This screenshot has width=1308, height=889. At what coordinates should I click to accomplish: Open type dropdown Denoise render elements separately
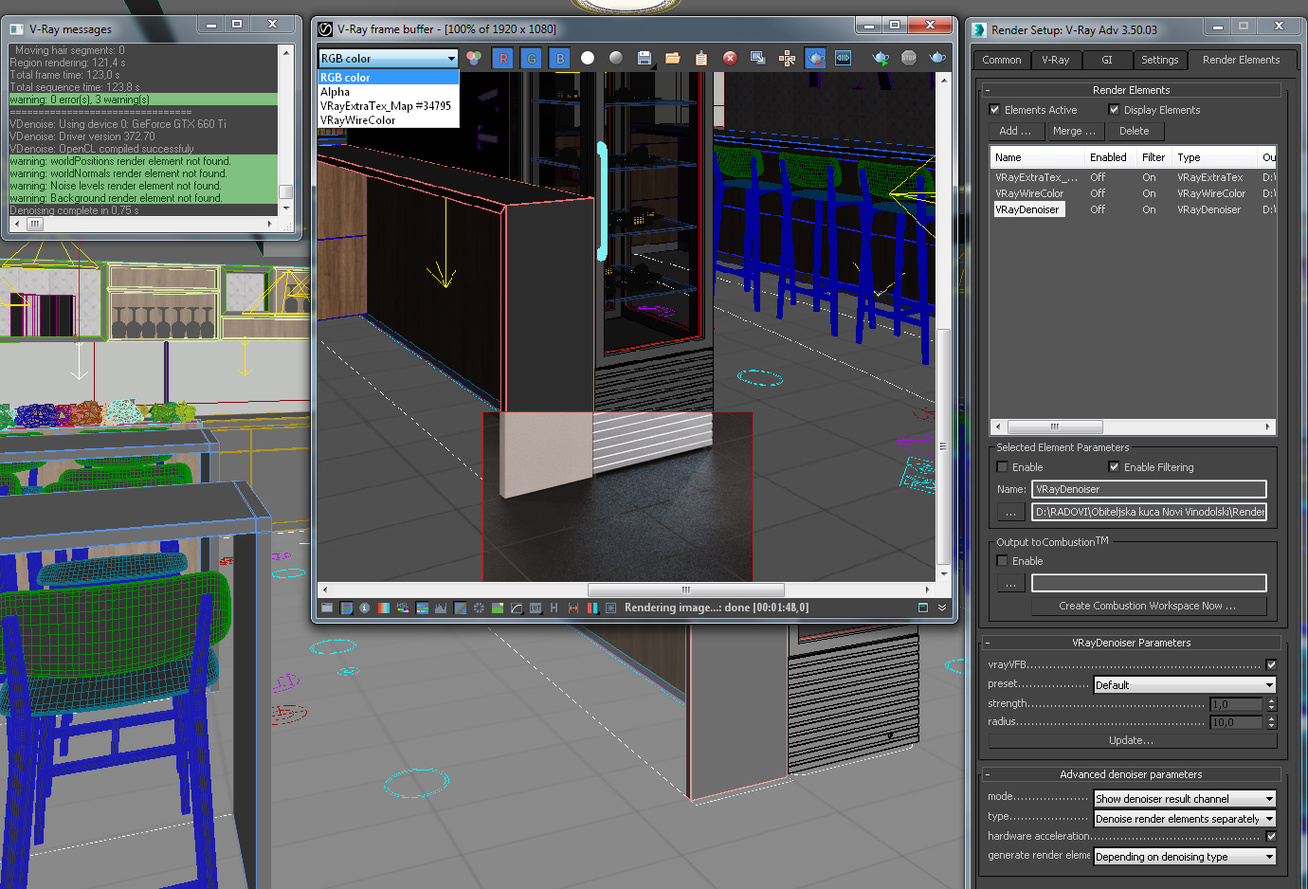coord(1185,818)
